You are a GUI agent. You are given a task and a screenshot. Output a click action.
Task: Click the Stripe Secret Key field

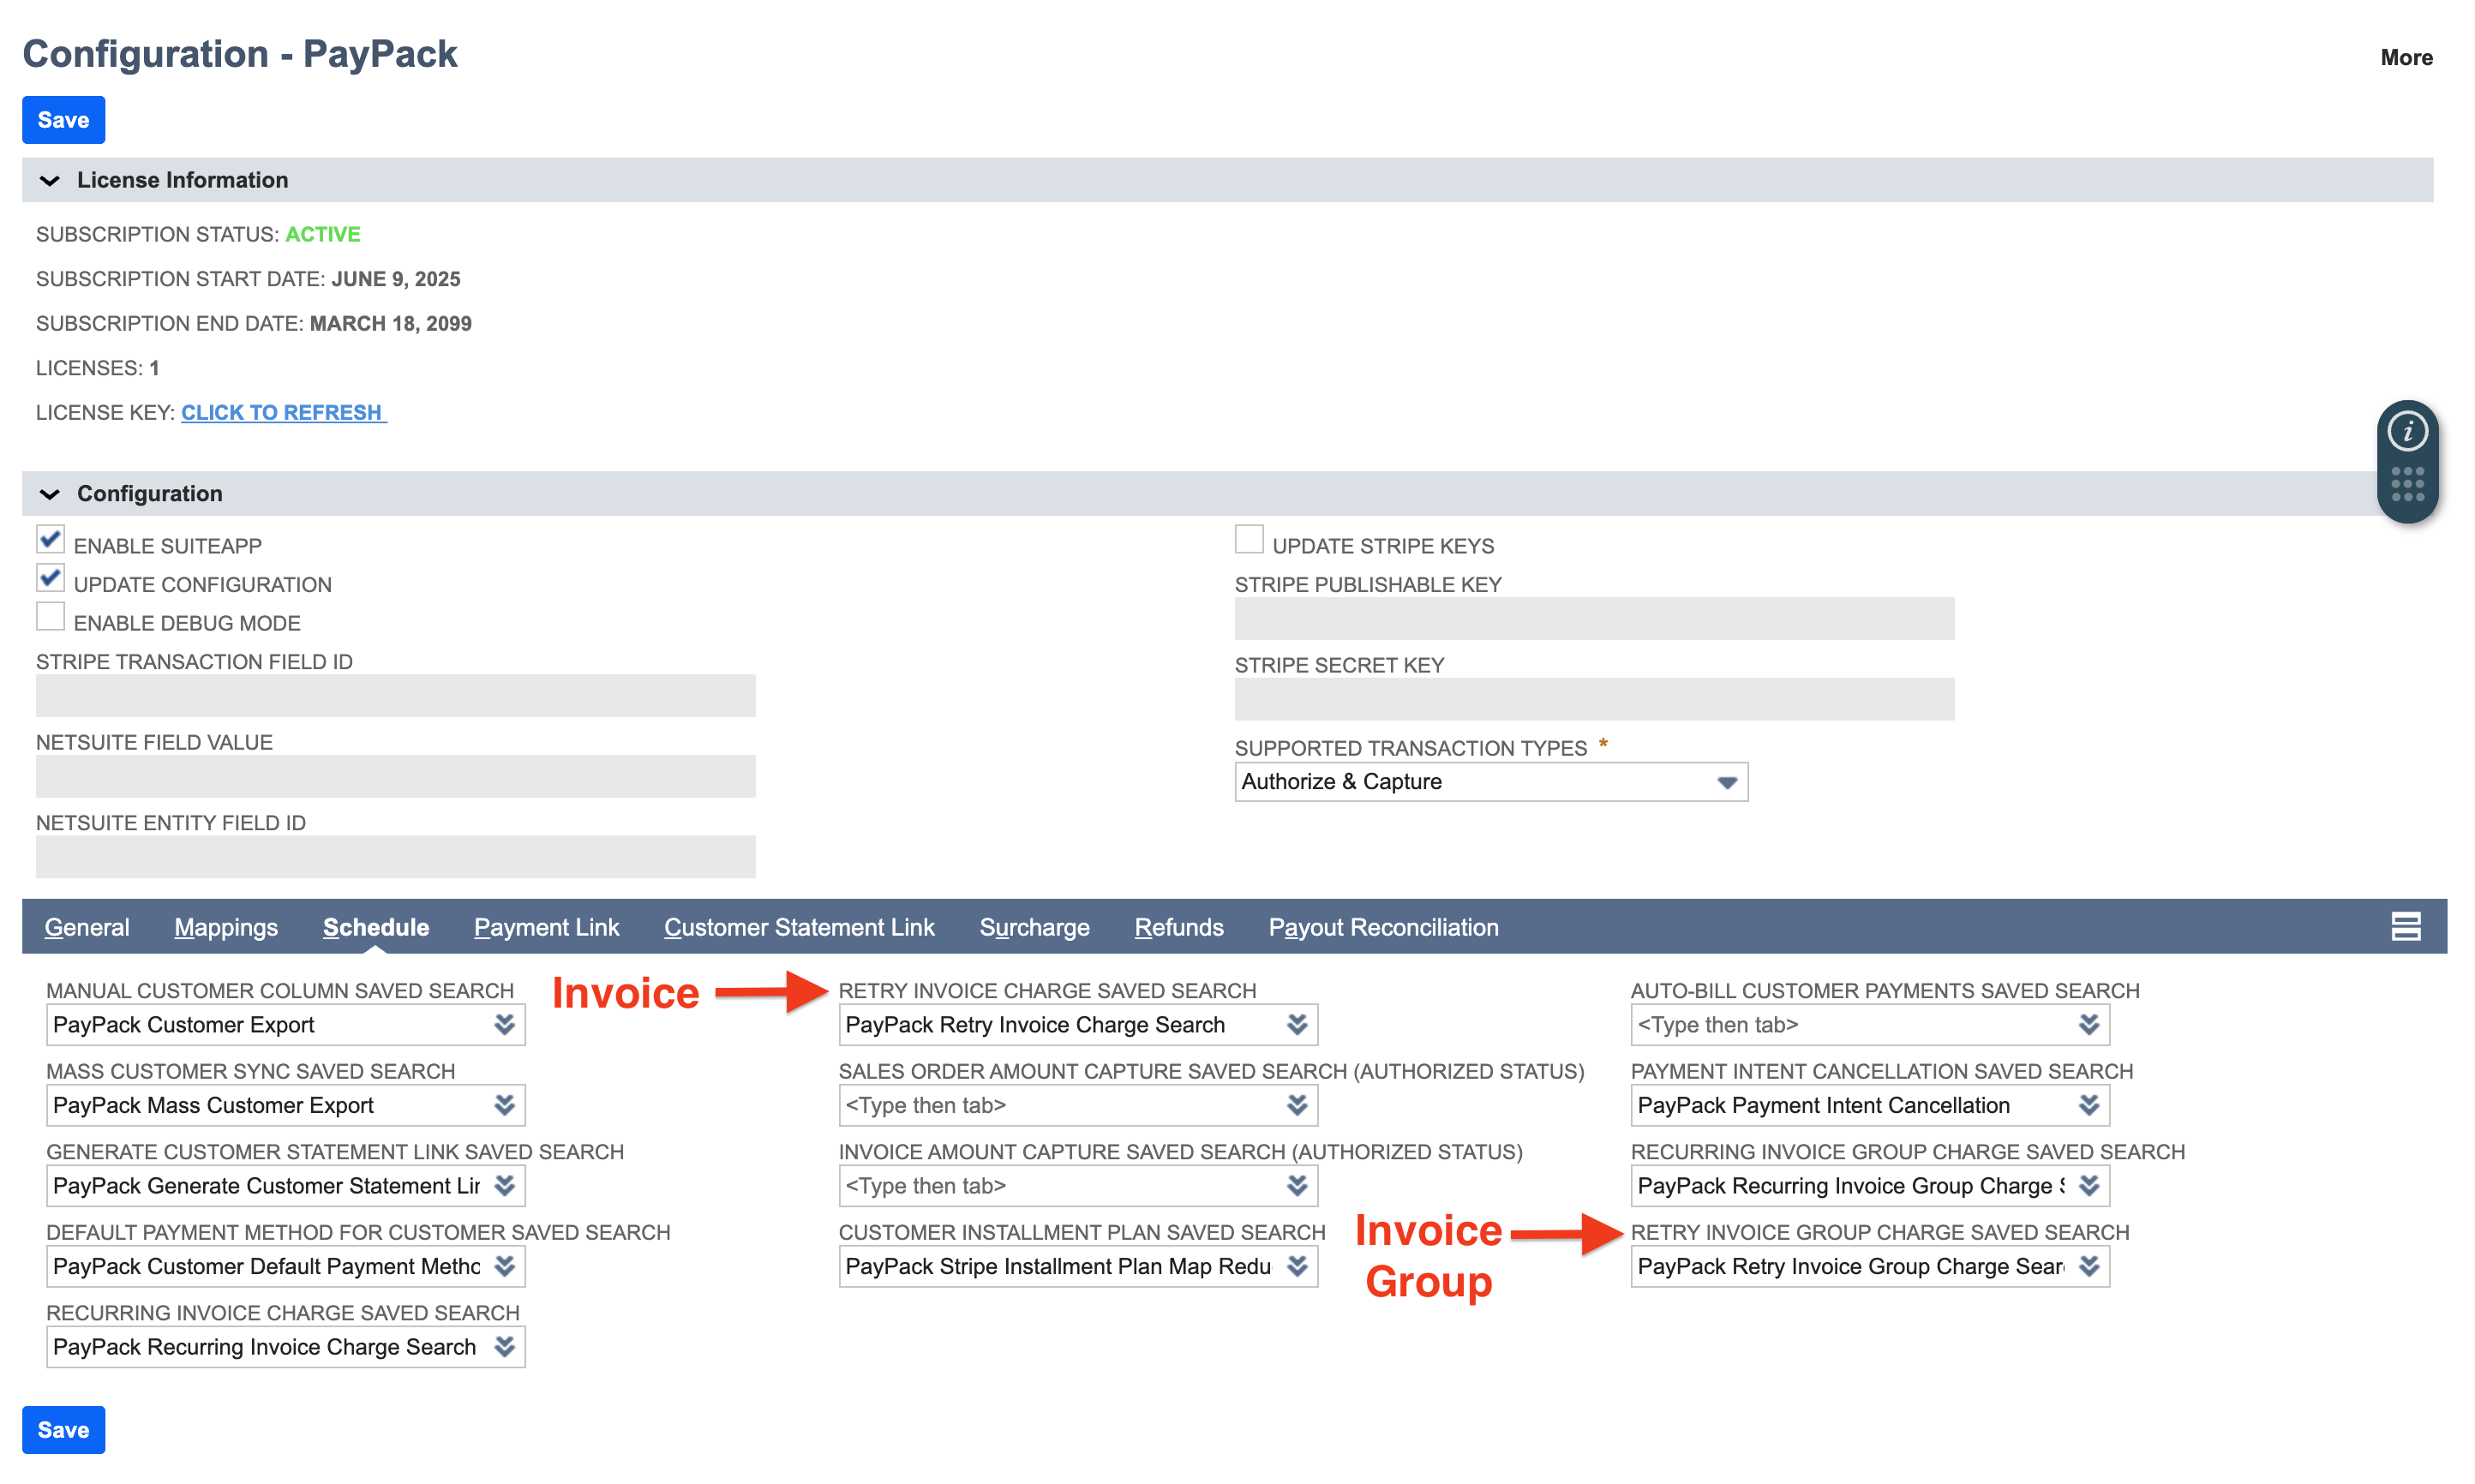click(1594, 699)
